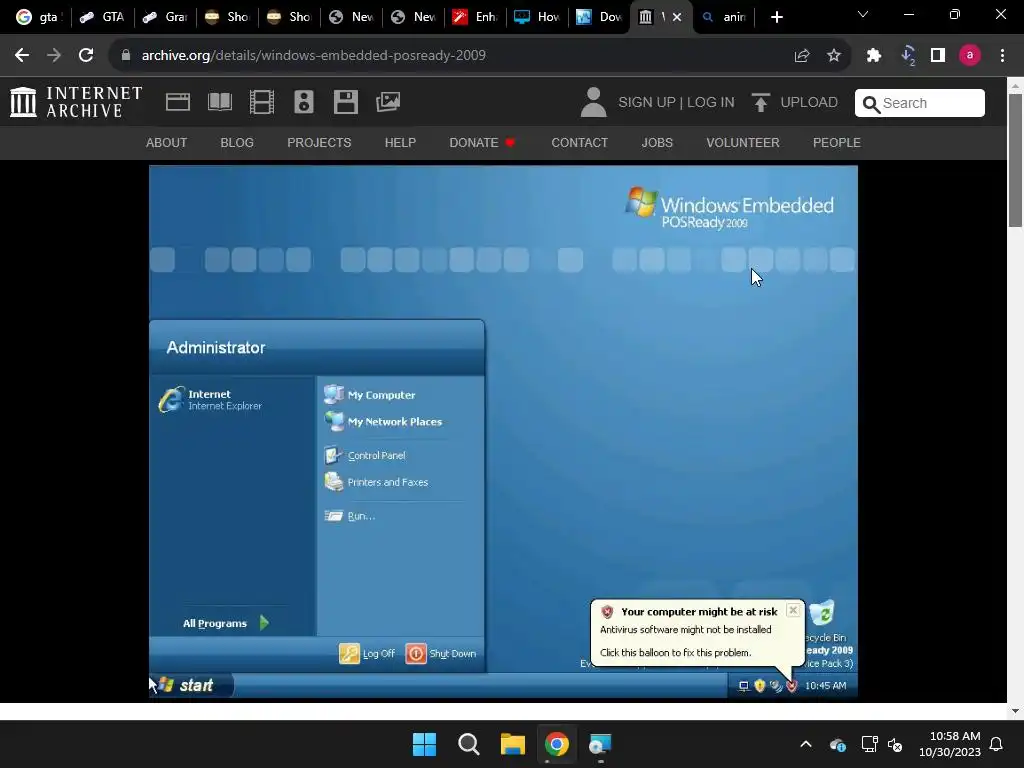
Task: Switch to the 'anin' search tab
Action: click(724, 17)
